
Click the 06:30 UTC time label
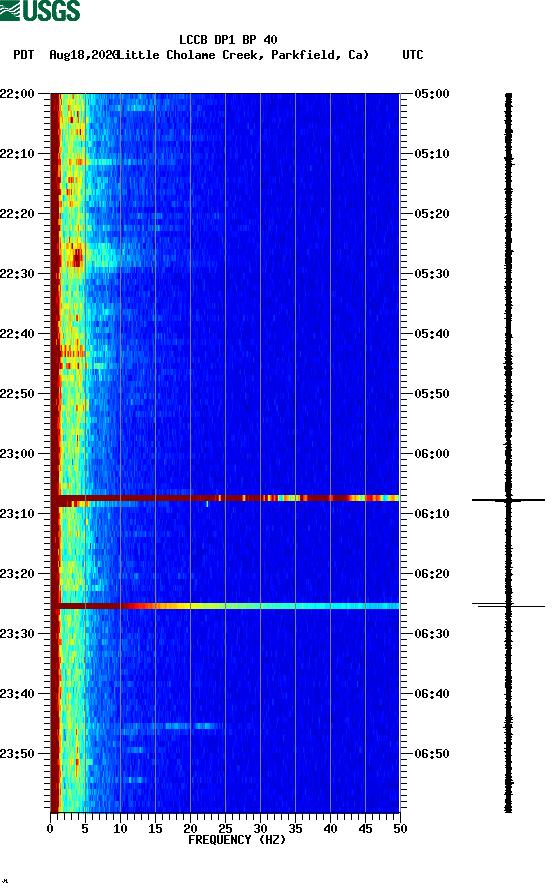pyautogui.click(x=432, y=634)
